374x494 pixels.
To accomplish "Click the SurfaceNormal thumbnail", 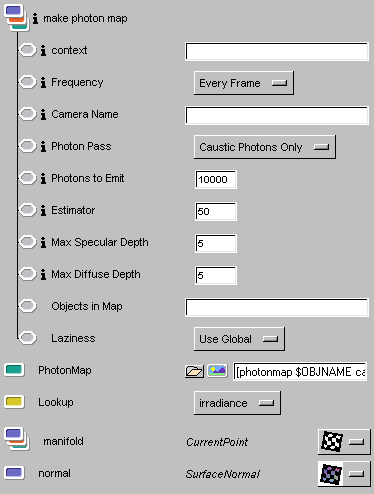I will pos(331,474).
